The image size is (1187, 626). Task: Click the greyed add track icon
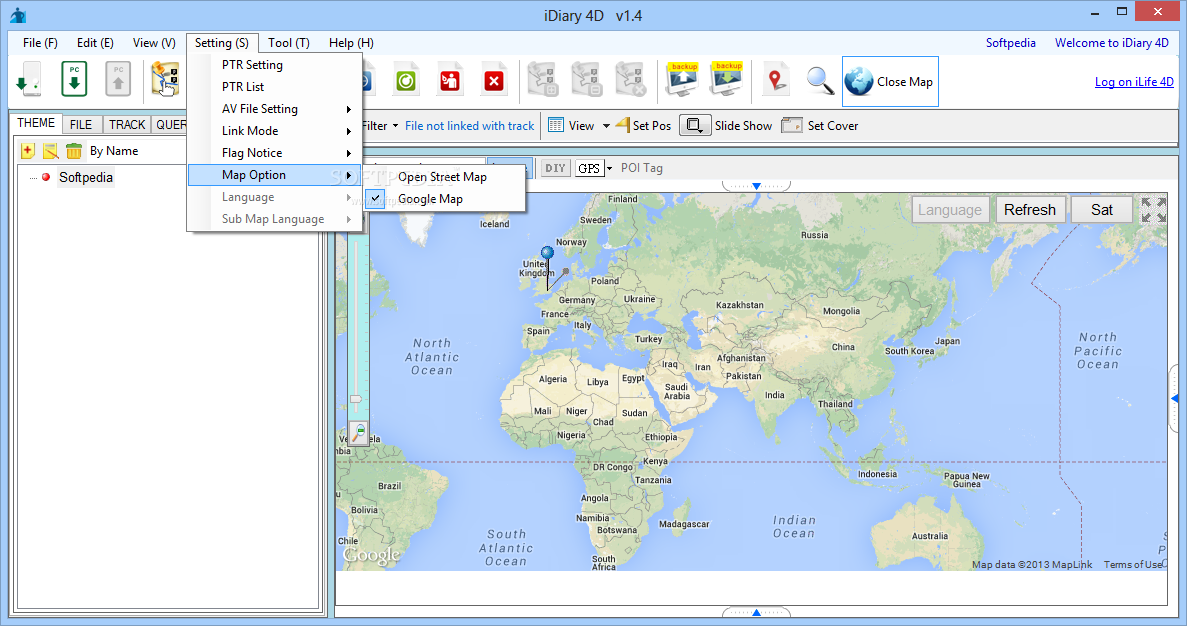tap(543, 80)
